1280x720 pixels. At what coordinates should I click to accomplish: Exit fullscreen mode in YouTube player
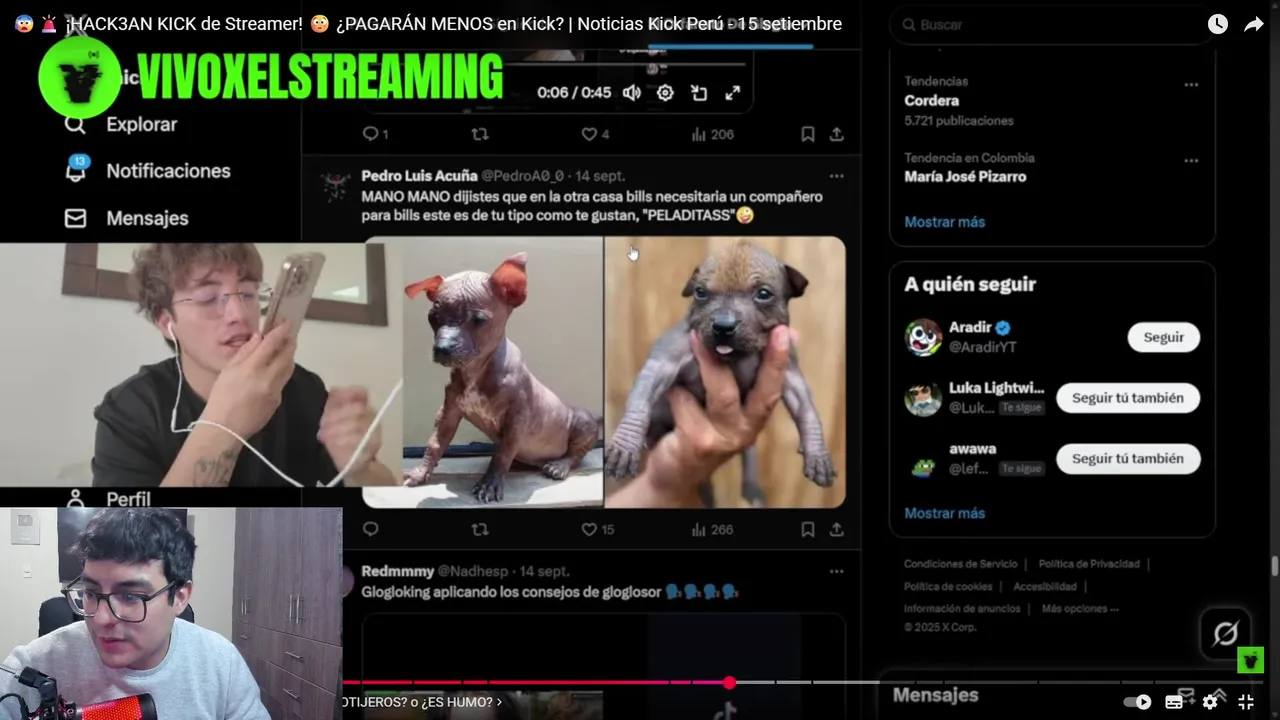[x=1246, y=702]
